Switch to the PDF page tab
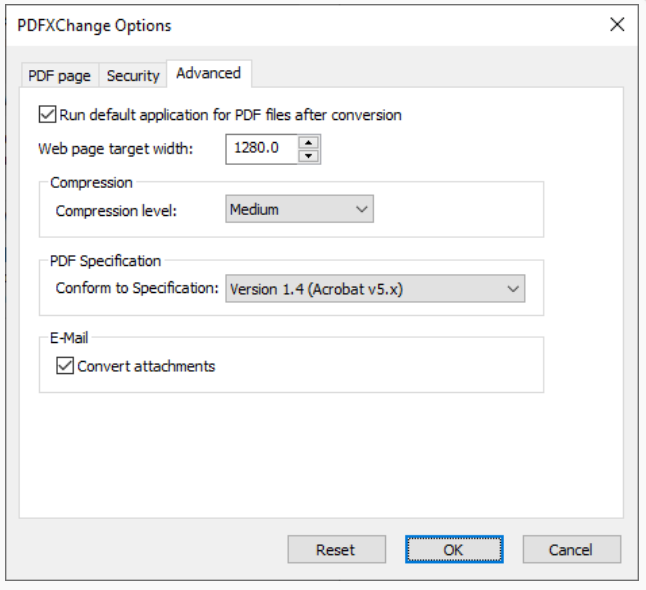Screen dimensions: 646x590 tap(59, 75)
